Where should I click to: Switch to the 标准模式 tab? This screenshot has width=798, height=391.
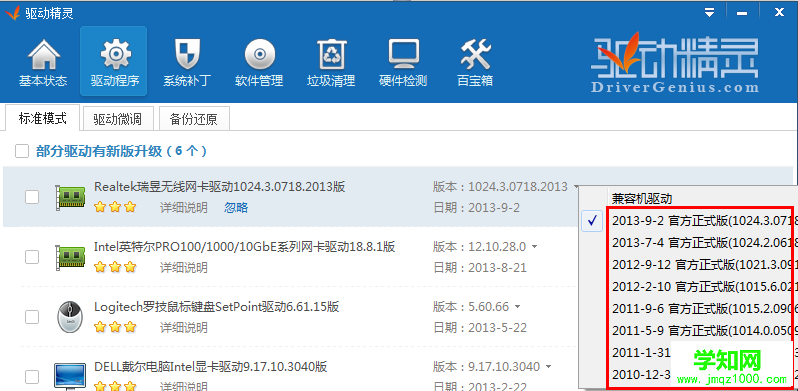pyautogui.click(x=43, y=119)
